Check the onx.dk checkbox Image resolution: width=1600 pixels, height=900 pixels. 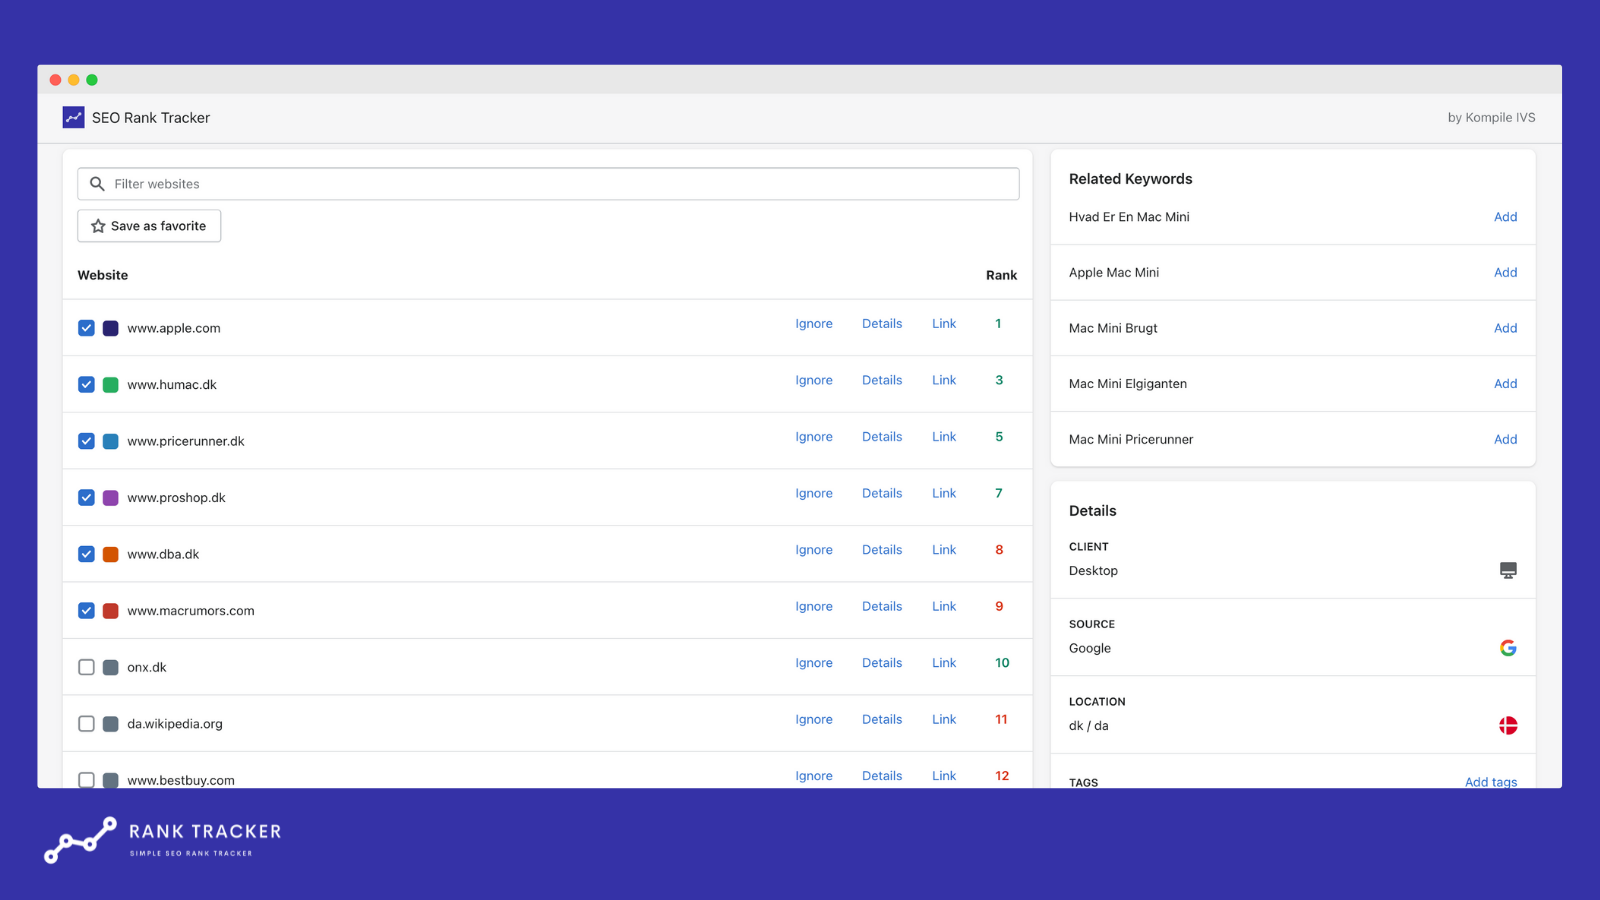pos(86,667)
